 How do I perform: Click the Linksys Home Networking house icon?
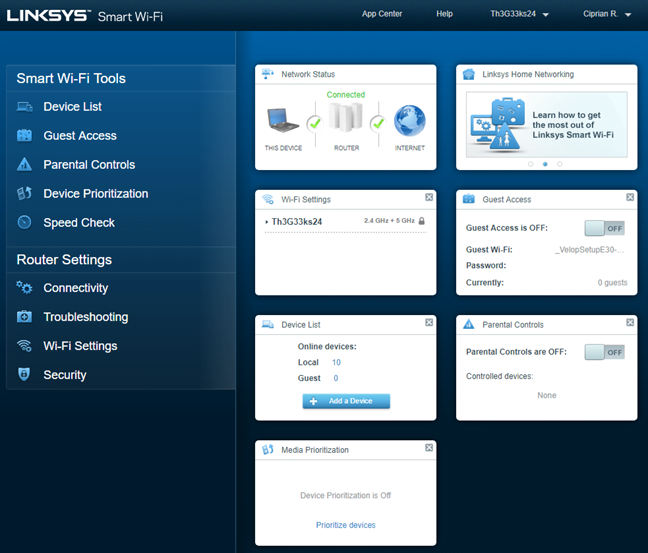point(469,74)
